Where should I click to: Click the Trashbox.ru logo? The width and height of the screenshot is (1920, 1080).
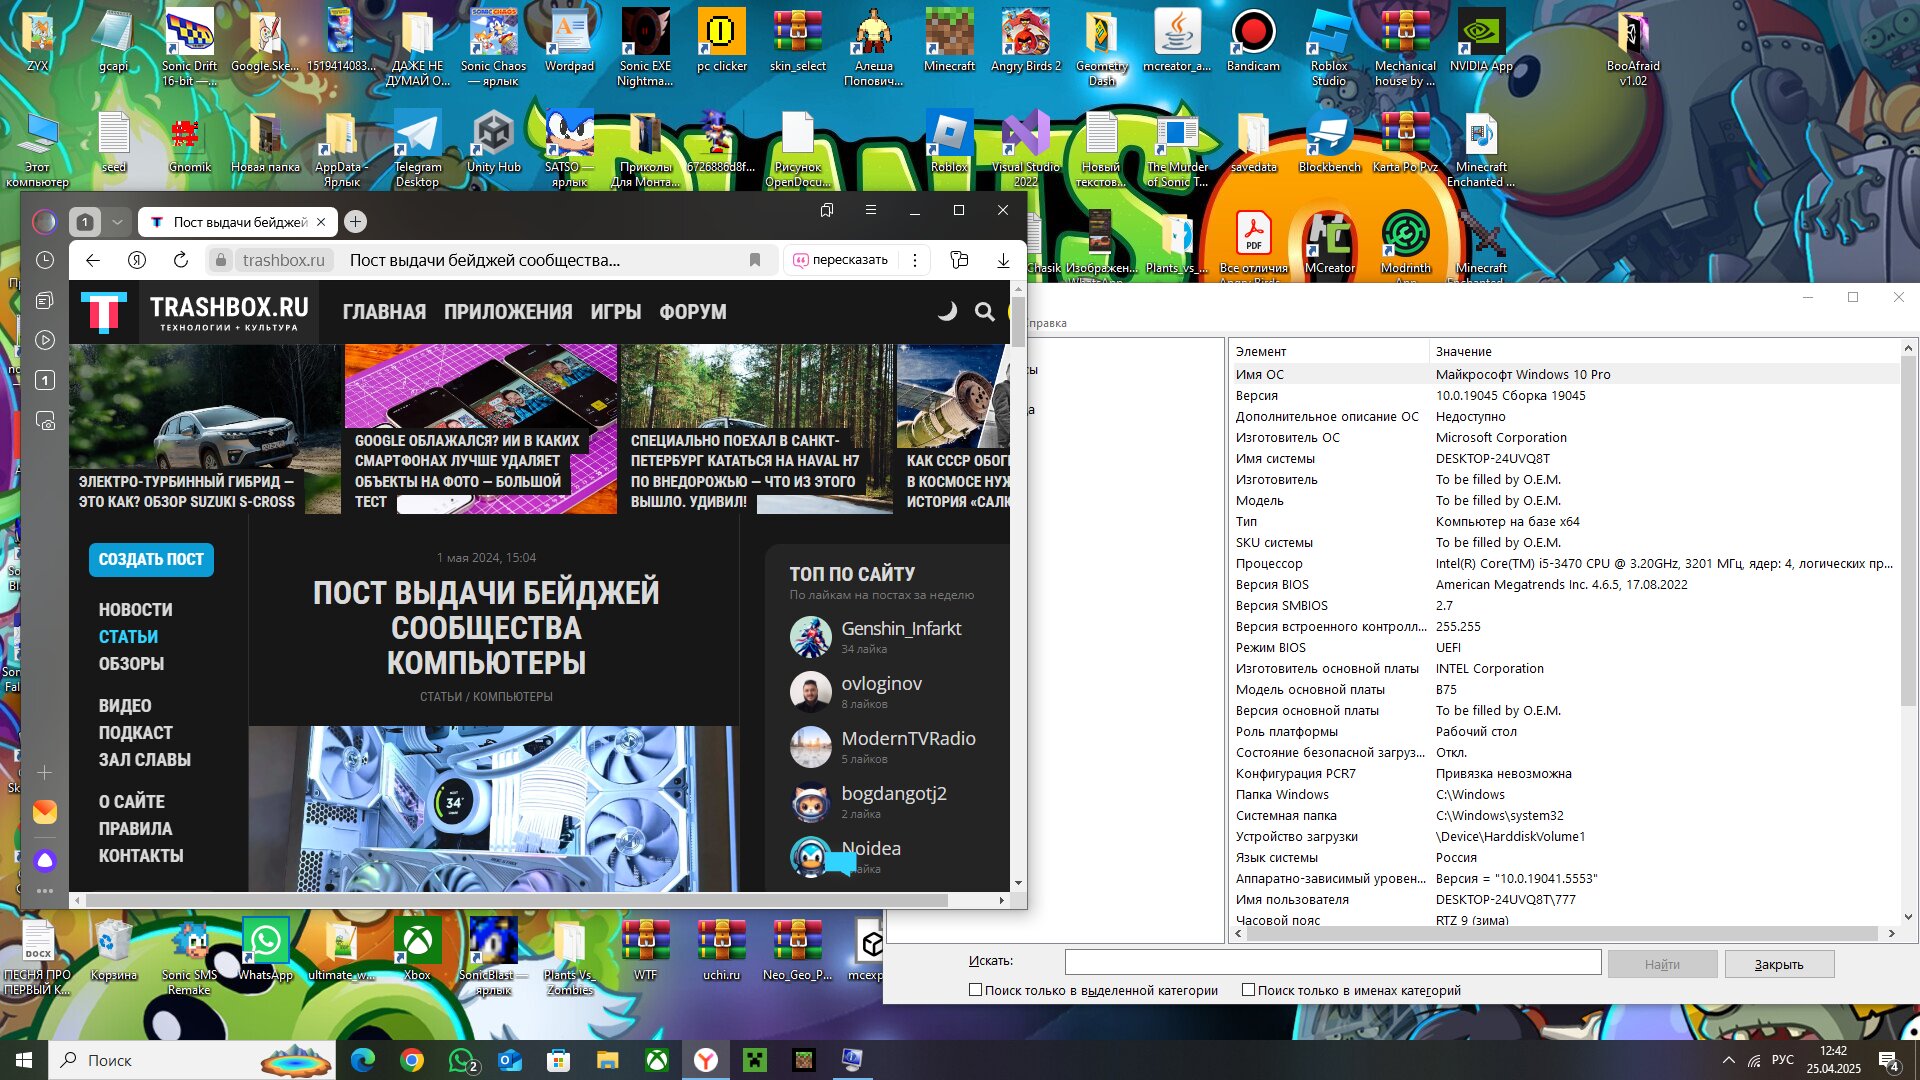[195, 312]
